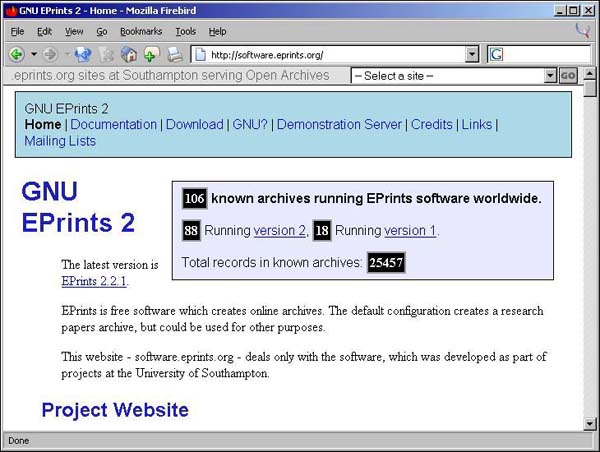The height and width of the screenshot is (452, 600).
Task: Open the View menu
Action: pyautogui.click(x=74, y=31)
